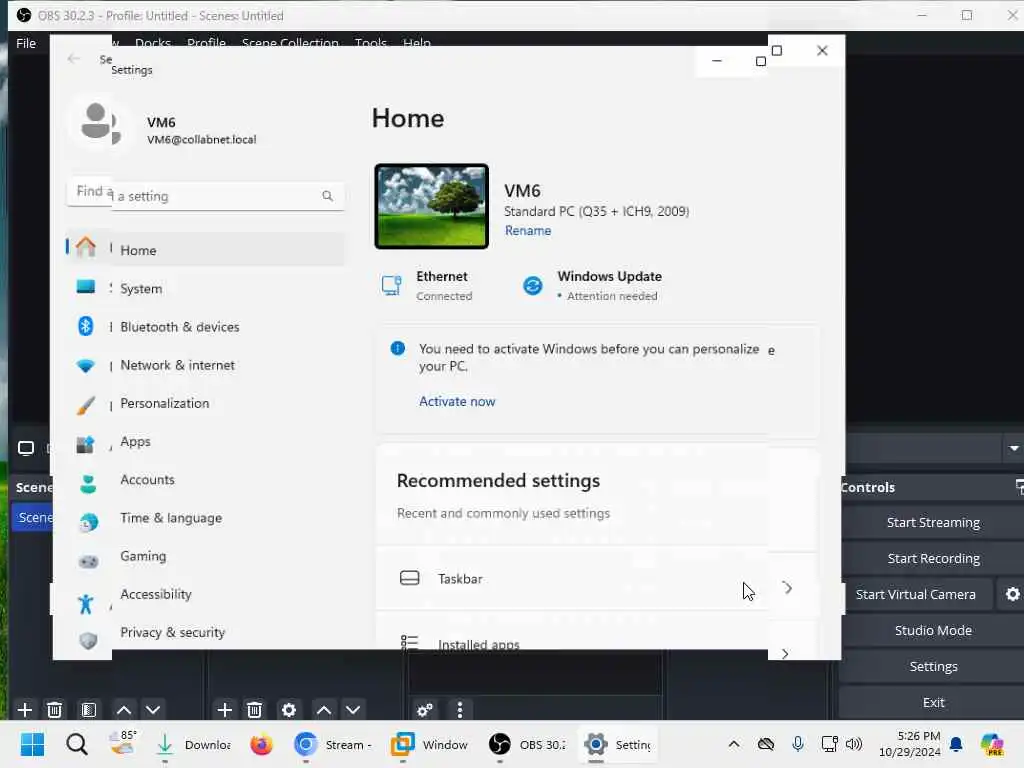Screen dimensions: 1024x768
Task: Click the Privacy & security shield icon
Action: coord(88,640)
